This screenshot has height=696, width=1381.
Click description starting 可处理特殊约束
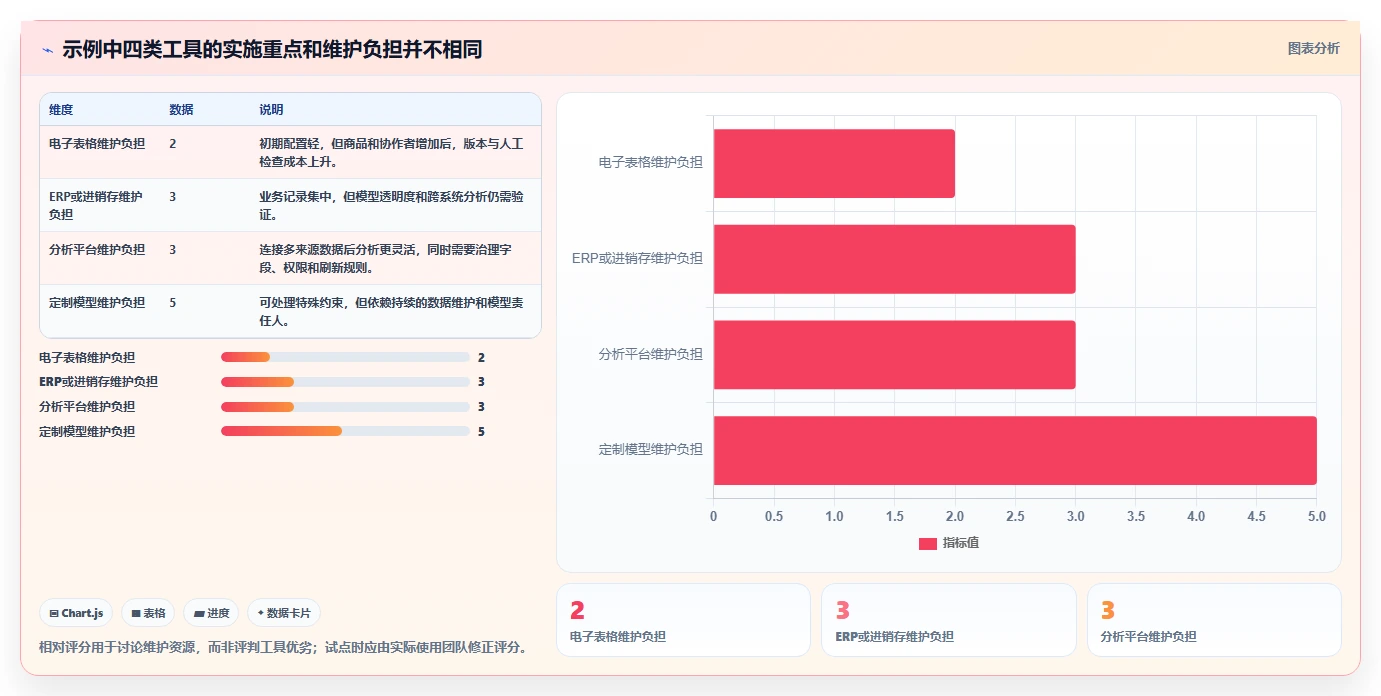(391, 311)
